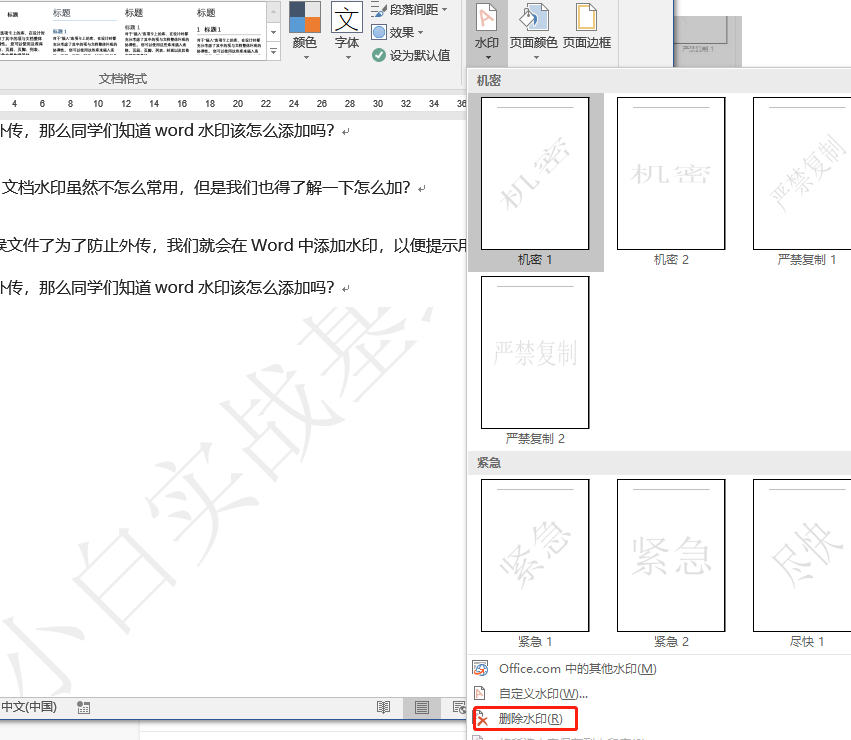Click the 机密 section header in gallery
Screen dimensions: 851x740
488,81
